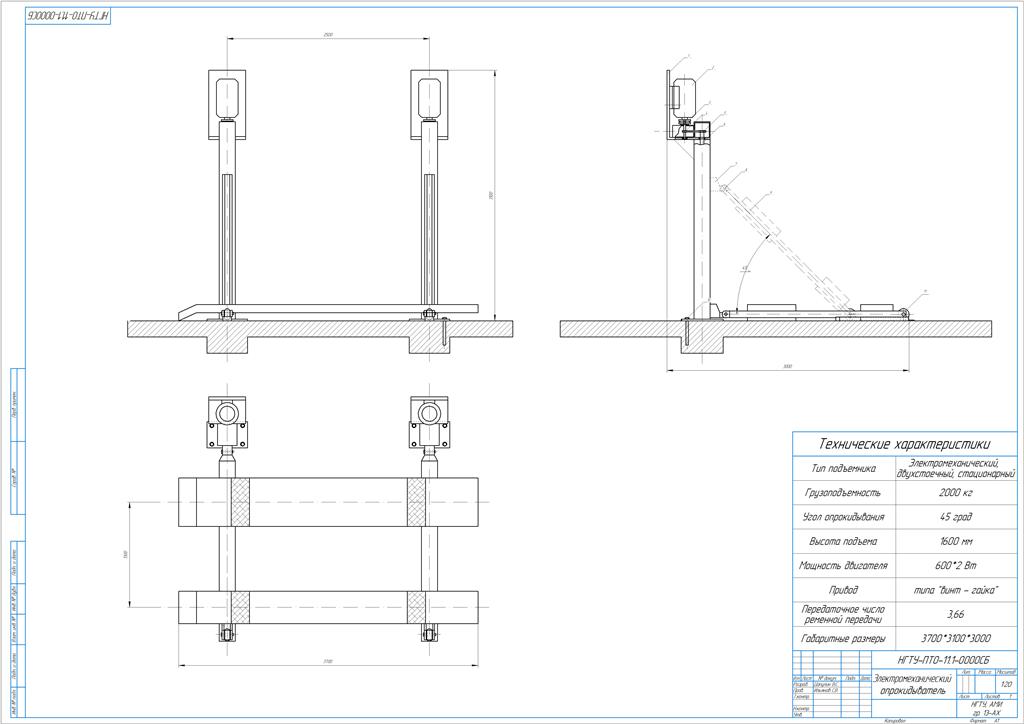The width and height of the screenshot is (1024, 724).
Task: Click the "Тип подъемника" row label
Action: [x=845, y=468]
